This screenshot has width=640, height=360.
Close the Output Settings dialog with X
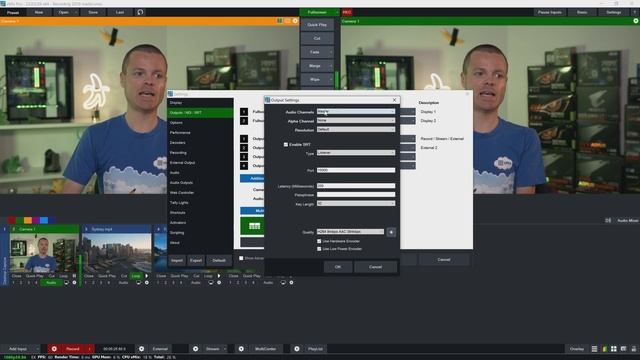pos(394,100)
